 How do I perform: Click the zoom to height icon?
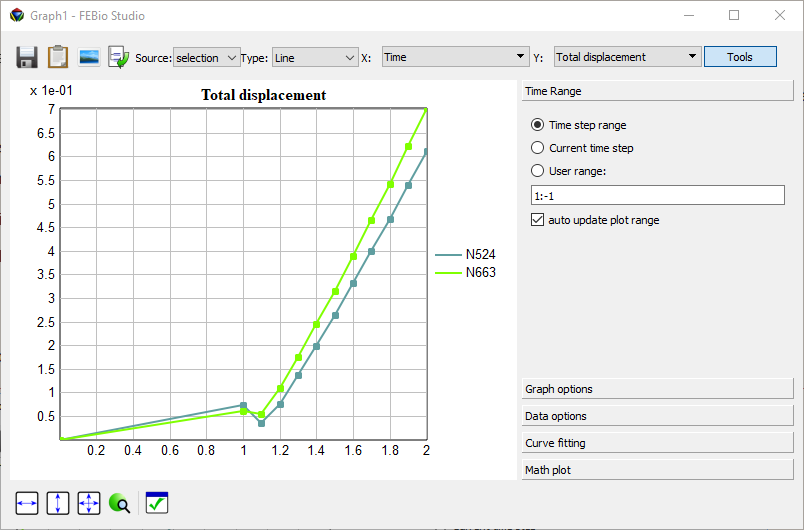[58, 503]
